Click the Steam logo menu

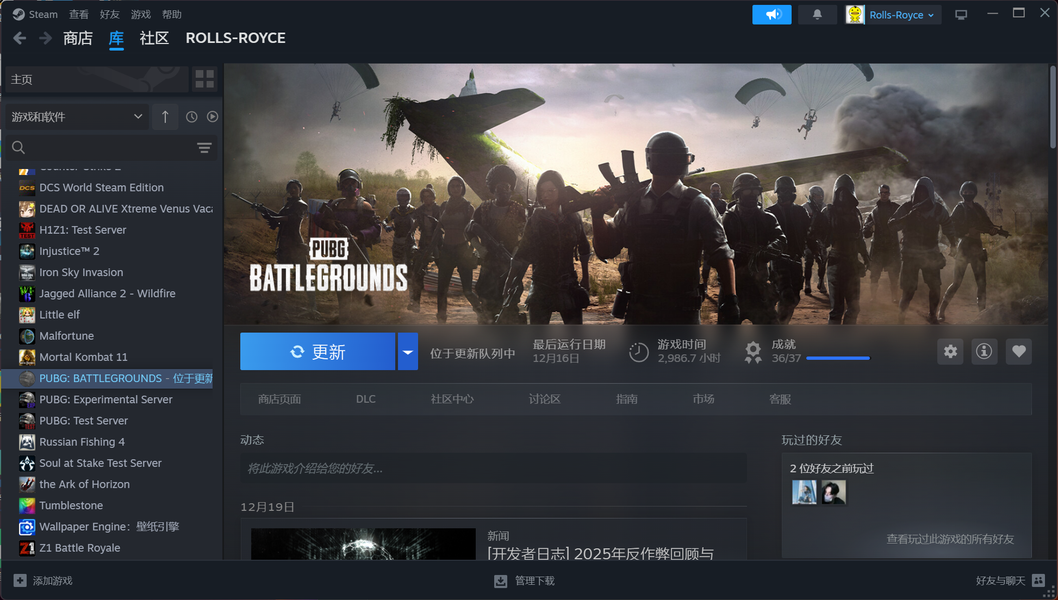click(x=19, y=14)
